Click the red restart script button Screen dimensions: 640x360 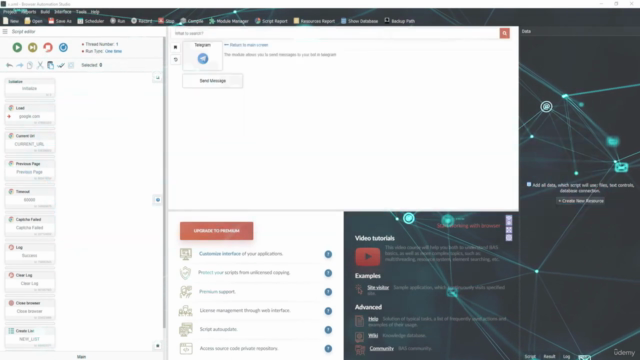click(x=48, y=47)
